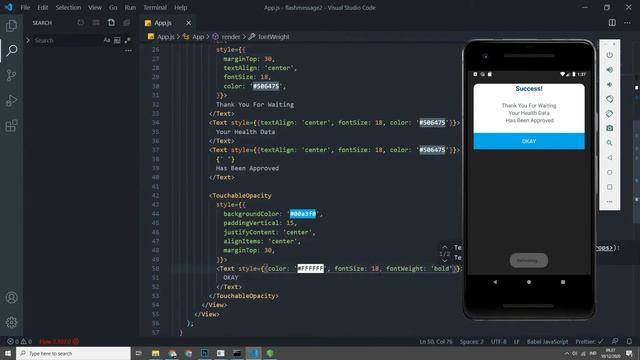The image size is (640, 360).
Task: Toggle search details three-dot button
Action: coord(128,51)
